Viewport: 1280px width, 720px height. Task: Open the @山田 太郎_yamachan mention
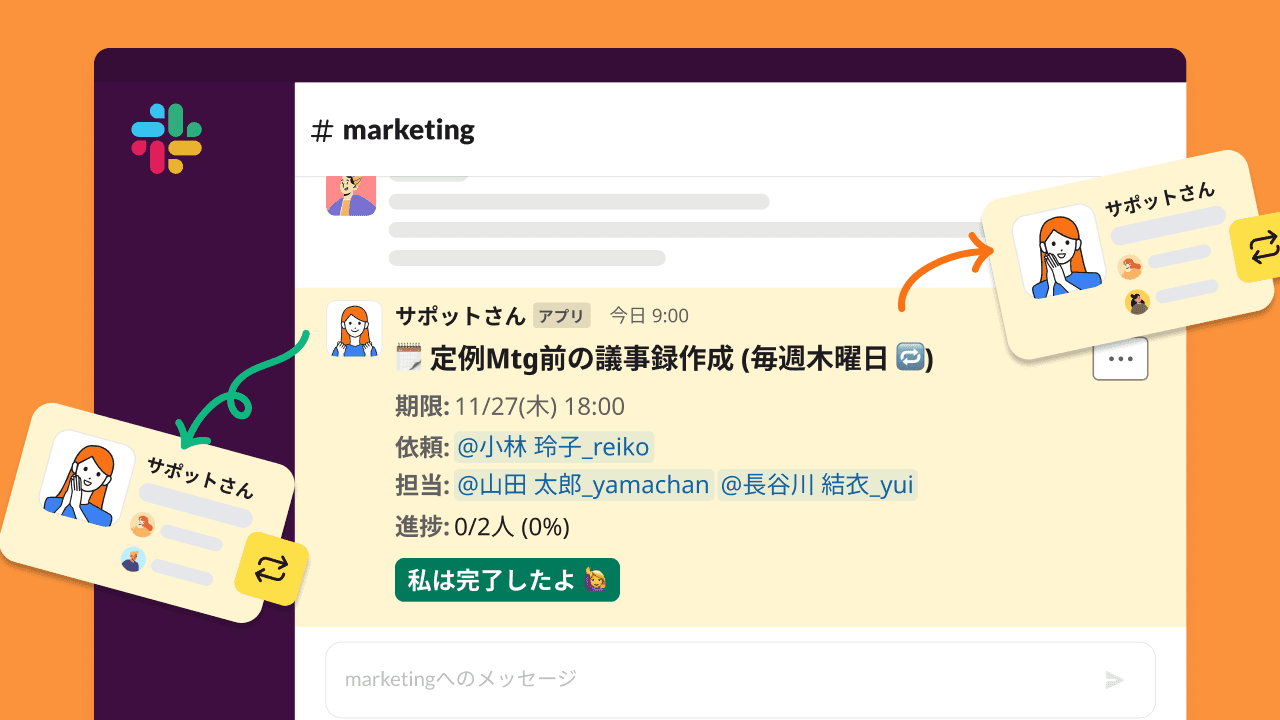pos(583,485)
